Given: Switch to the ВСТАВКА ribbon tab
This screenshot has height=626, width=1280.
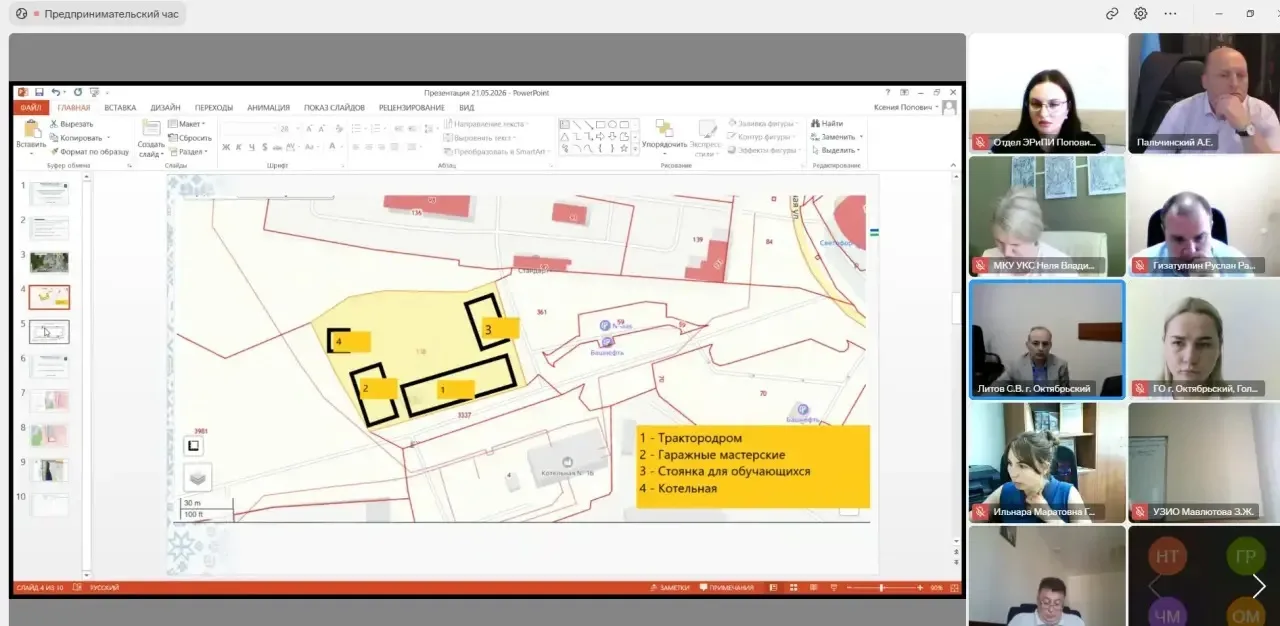Looking at the screenshot, I should [120, 107].
